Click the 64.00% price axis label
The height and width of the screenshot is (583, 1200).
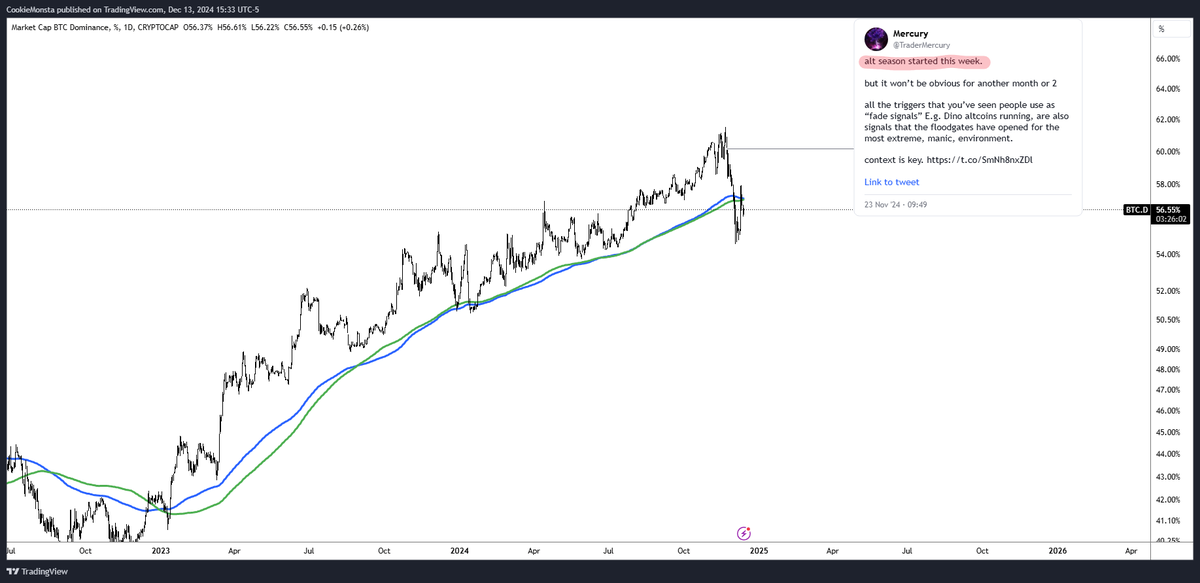[1168, 90]
